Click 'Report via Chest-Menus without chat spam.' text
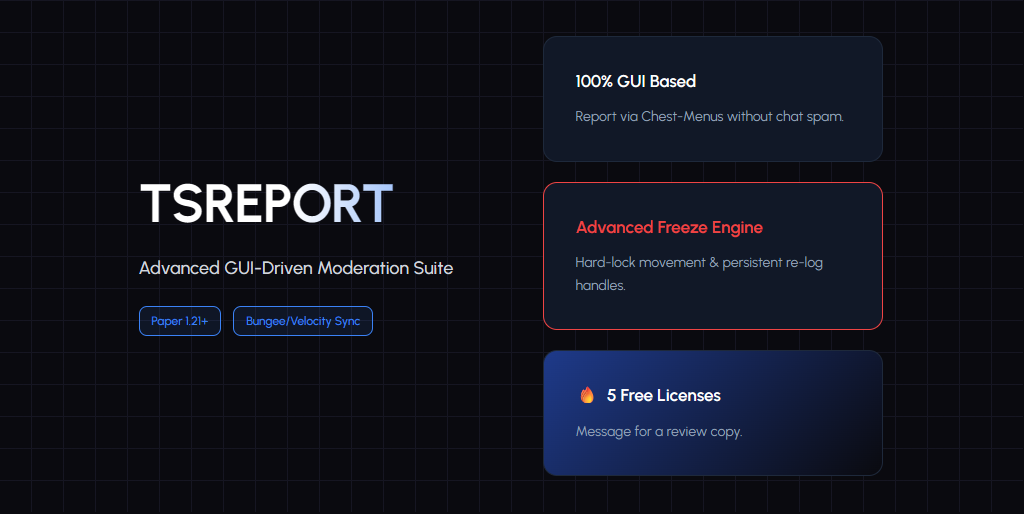Image resolution: width=1024 pixels, height=514 pixels. click(709, 116)
